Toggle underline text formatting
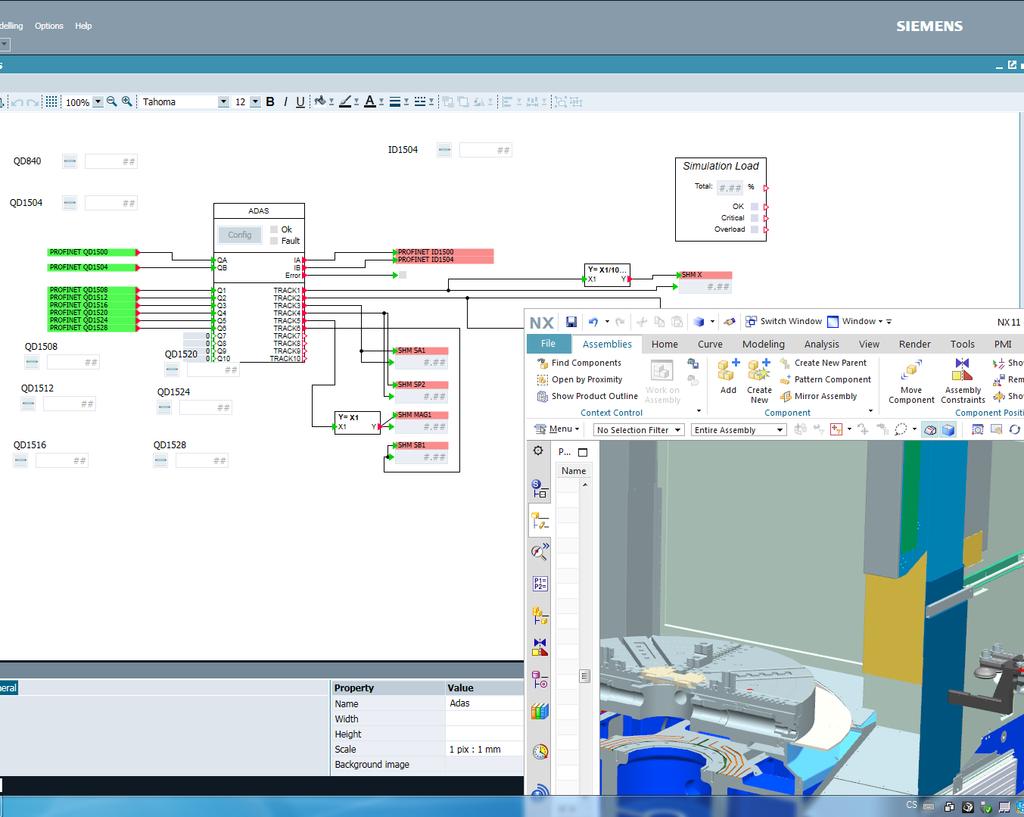1024x817 pixels. pyautogui.click(x=300, y=102)
